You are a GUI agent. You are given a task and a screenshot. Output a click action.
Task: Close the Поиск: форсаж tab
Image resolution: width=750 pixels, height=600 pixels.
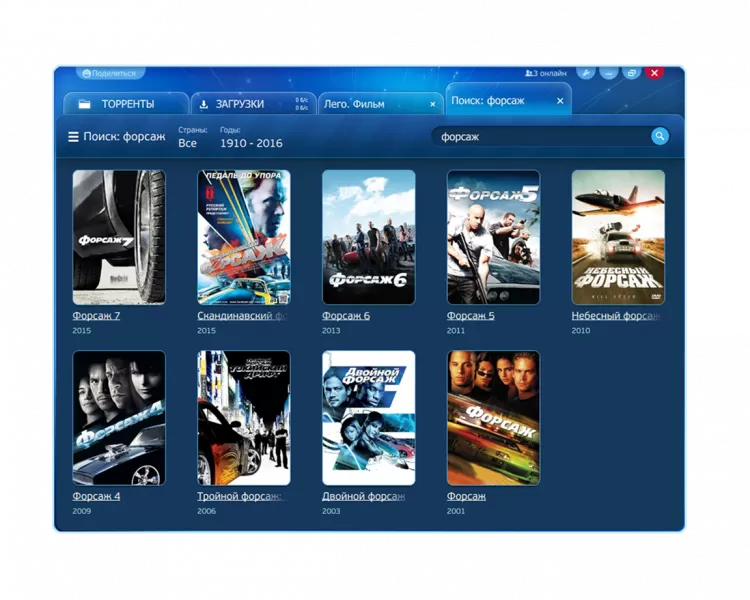click(560, 101)
